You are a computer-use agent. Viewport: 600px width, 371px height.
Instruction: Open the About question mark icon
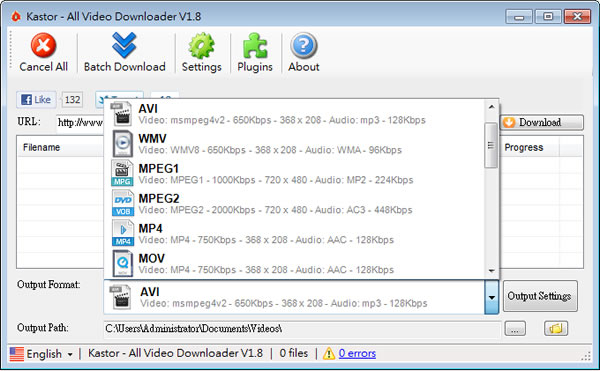303,46
